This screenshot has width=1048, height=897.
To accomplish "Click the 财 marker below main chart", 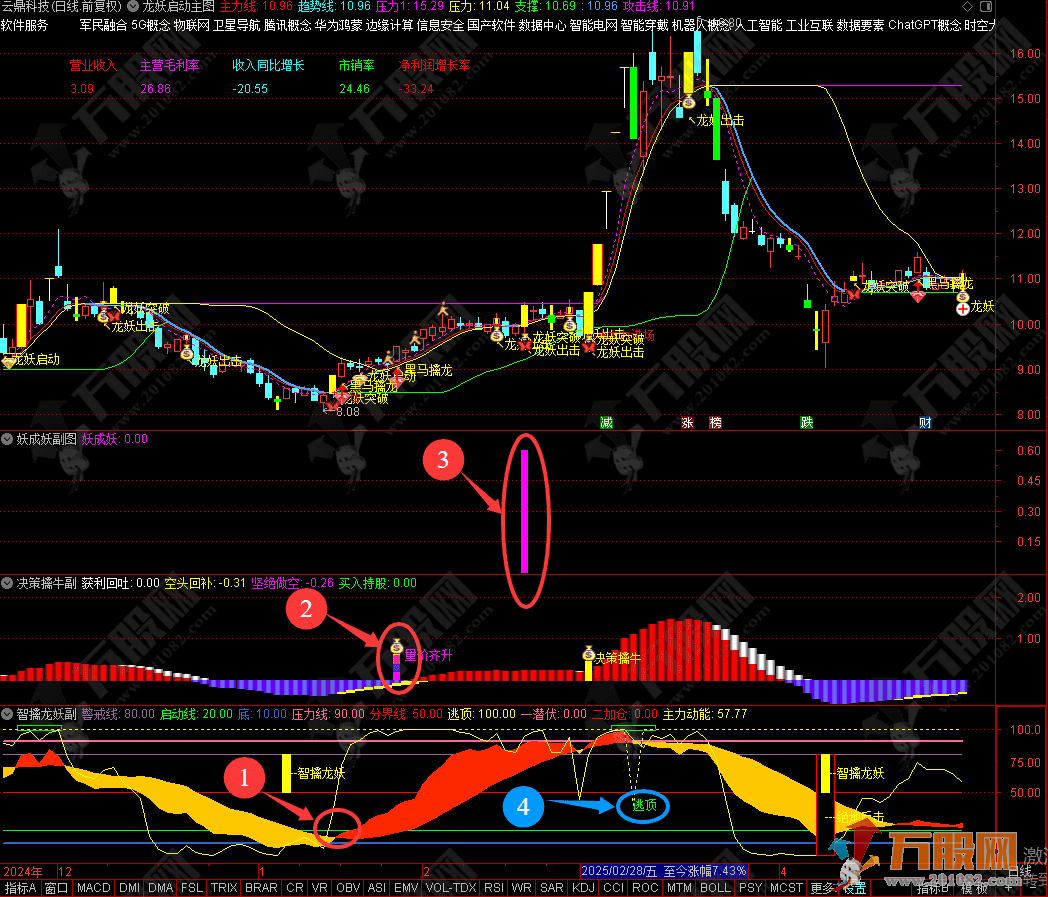I will (925, 422).
